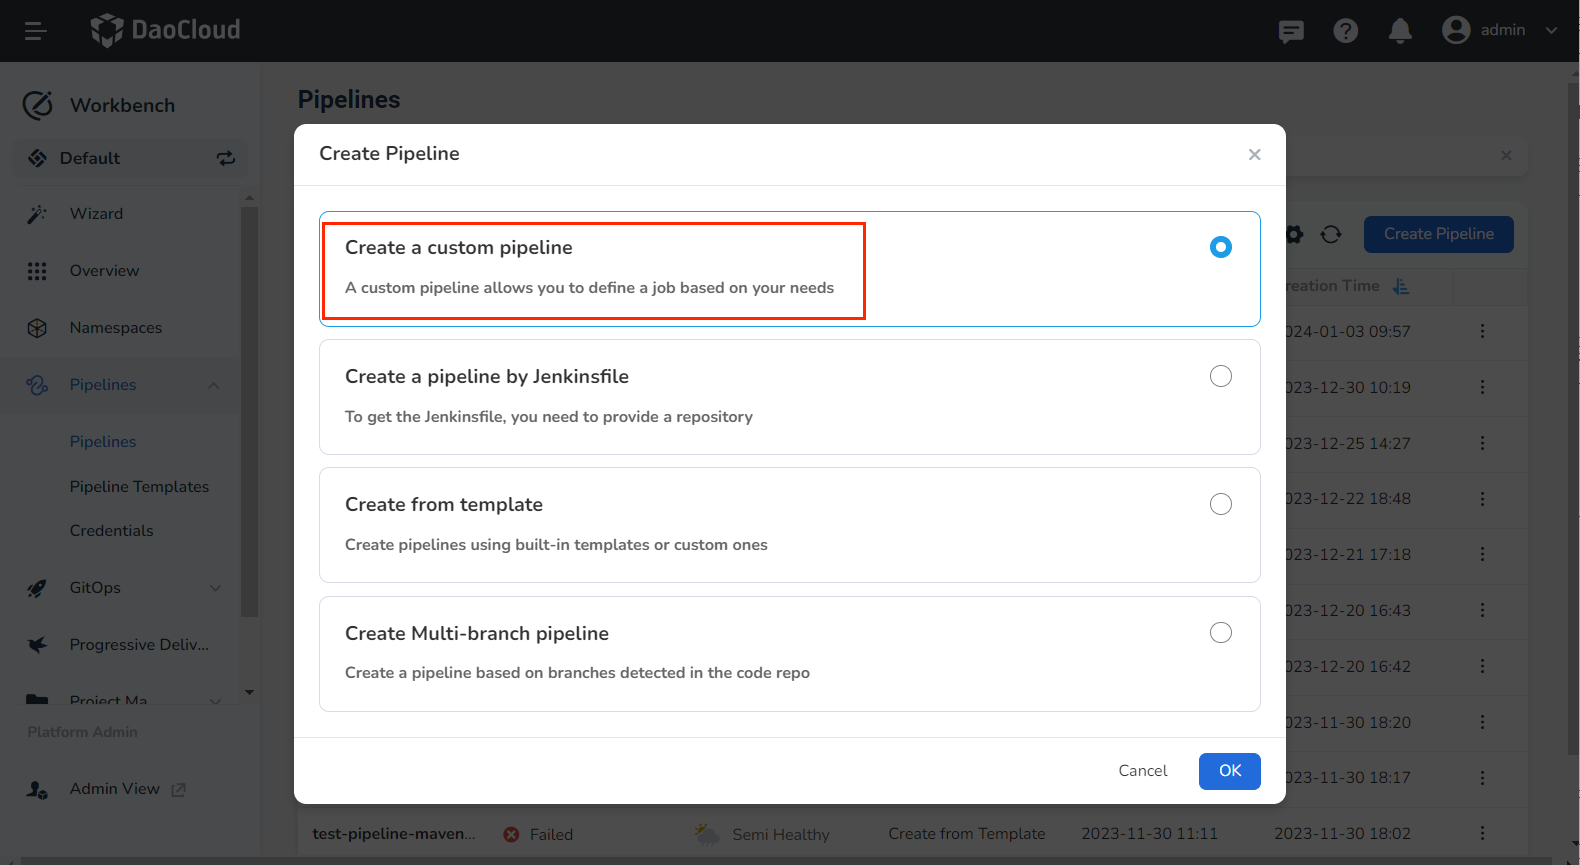Click the refresh icon near Create Pipeline
This screenshot has height=865, width=1580.
tap(1331, 234)
